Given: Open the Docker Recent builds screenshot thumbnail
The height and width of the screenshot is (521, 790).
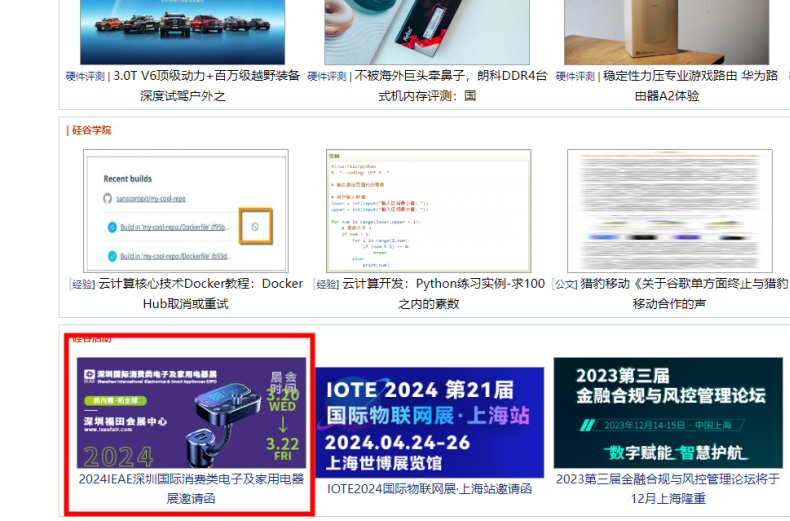Looking at the screenshot, I should pyautogui.click(x=186, y=210).
